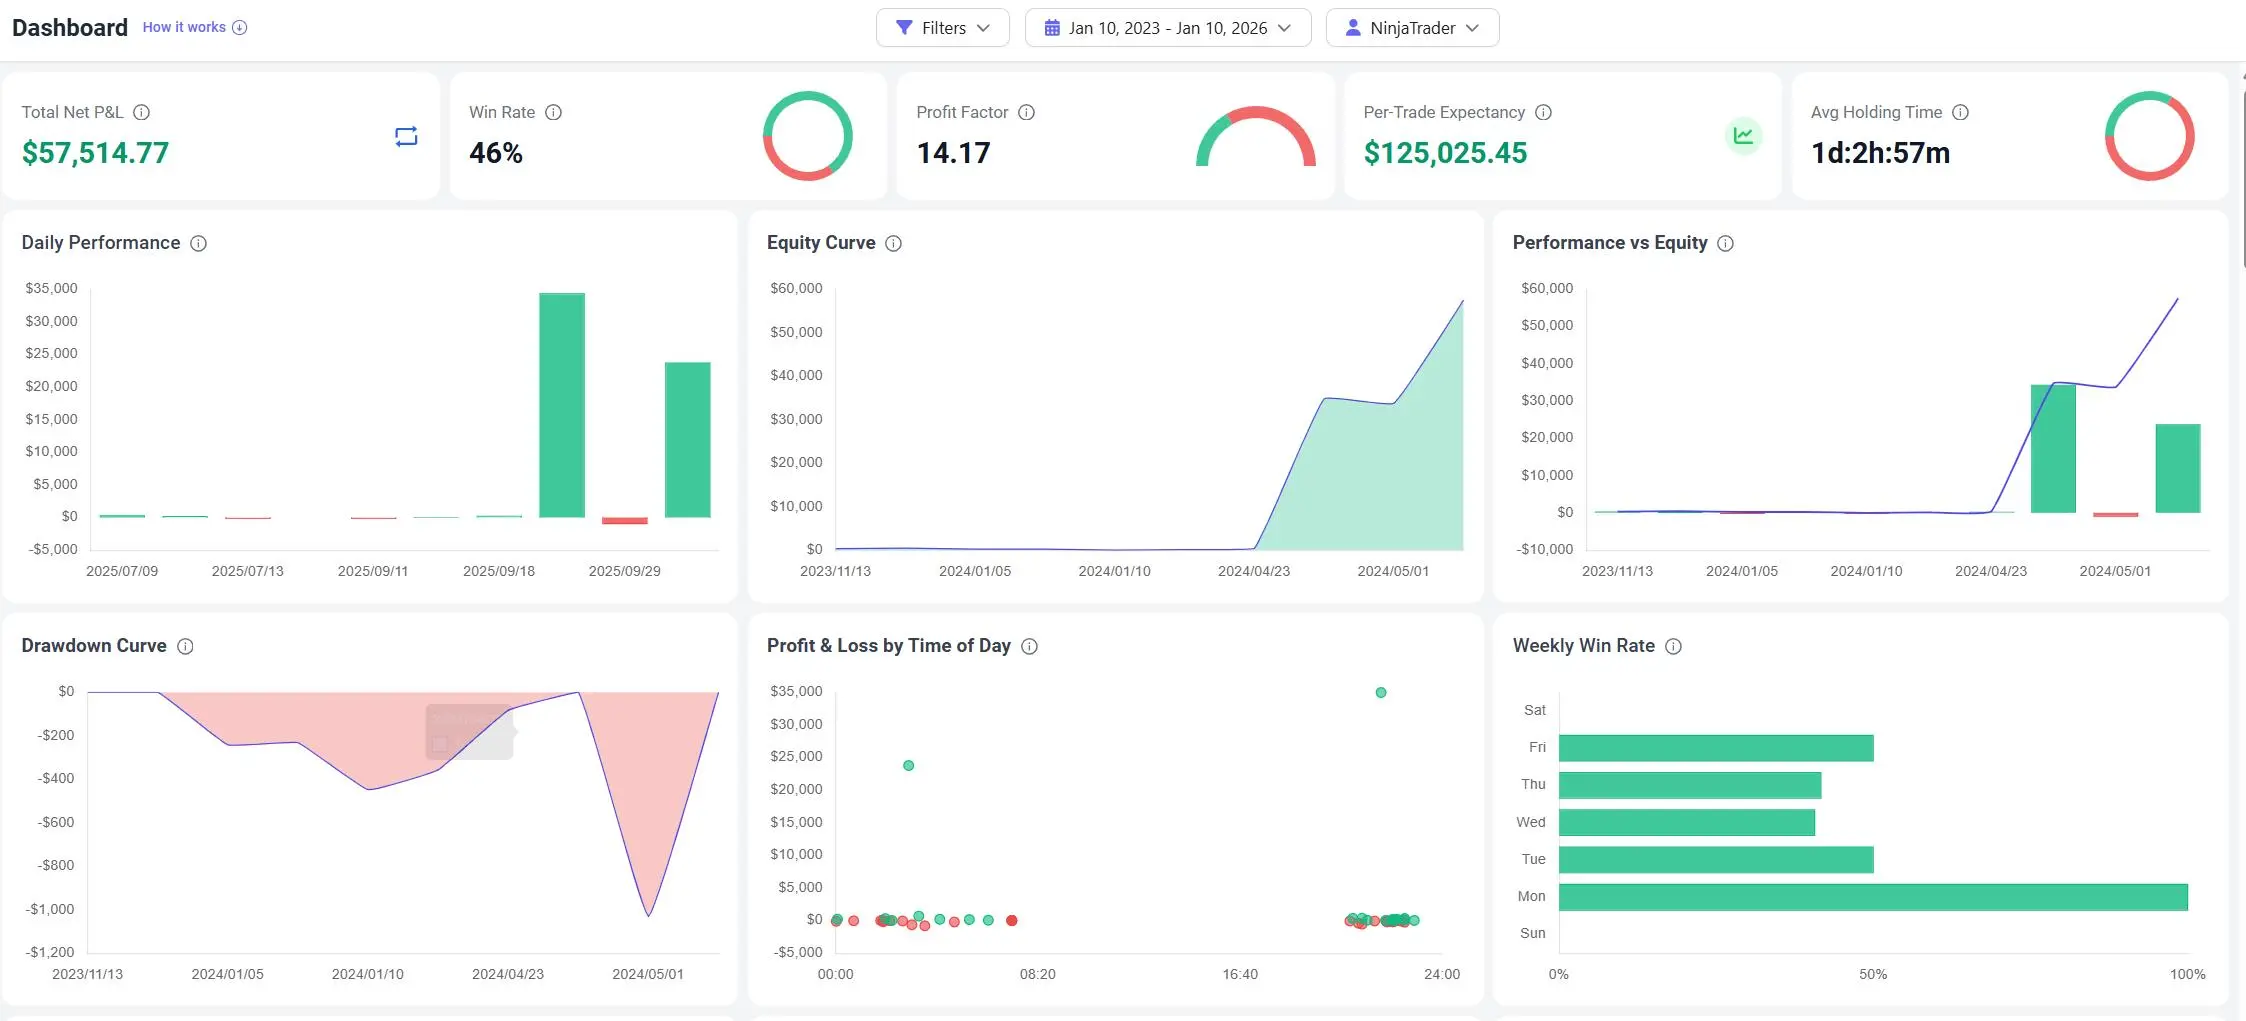This screenshot has height=1021, width=2246.
Task: Open the date range picker dropdown
Action: click(1167, 28)
